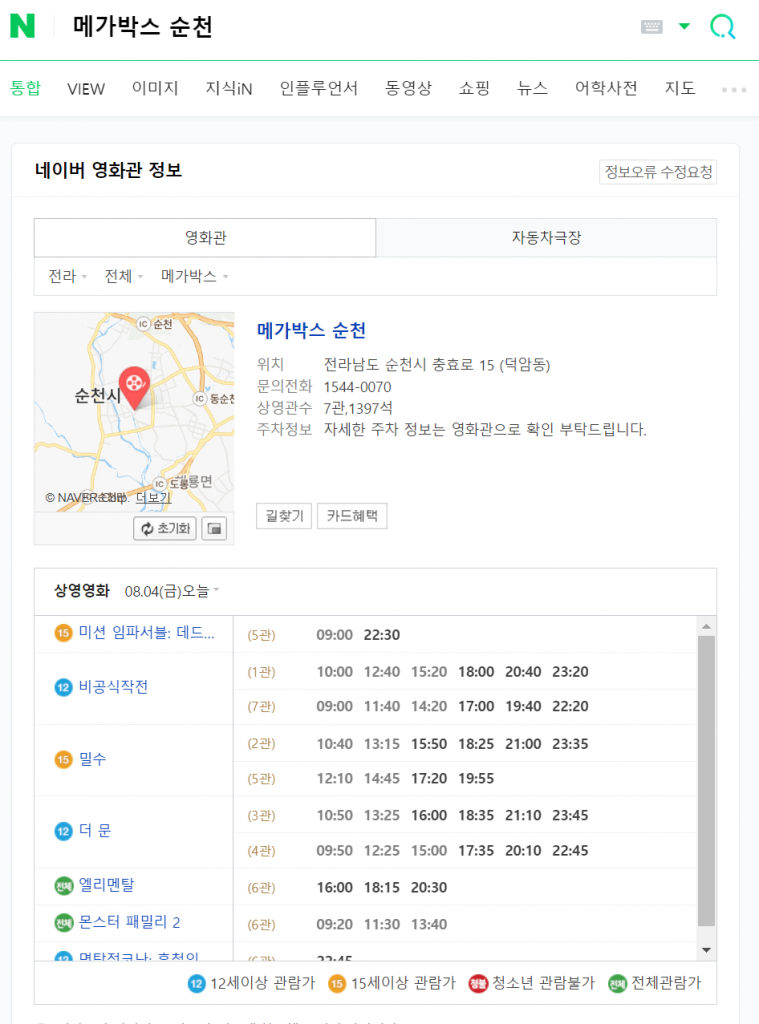
Task: Show more tabs via three dots
Action: (734, 90)
